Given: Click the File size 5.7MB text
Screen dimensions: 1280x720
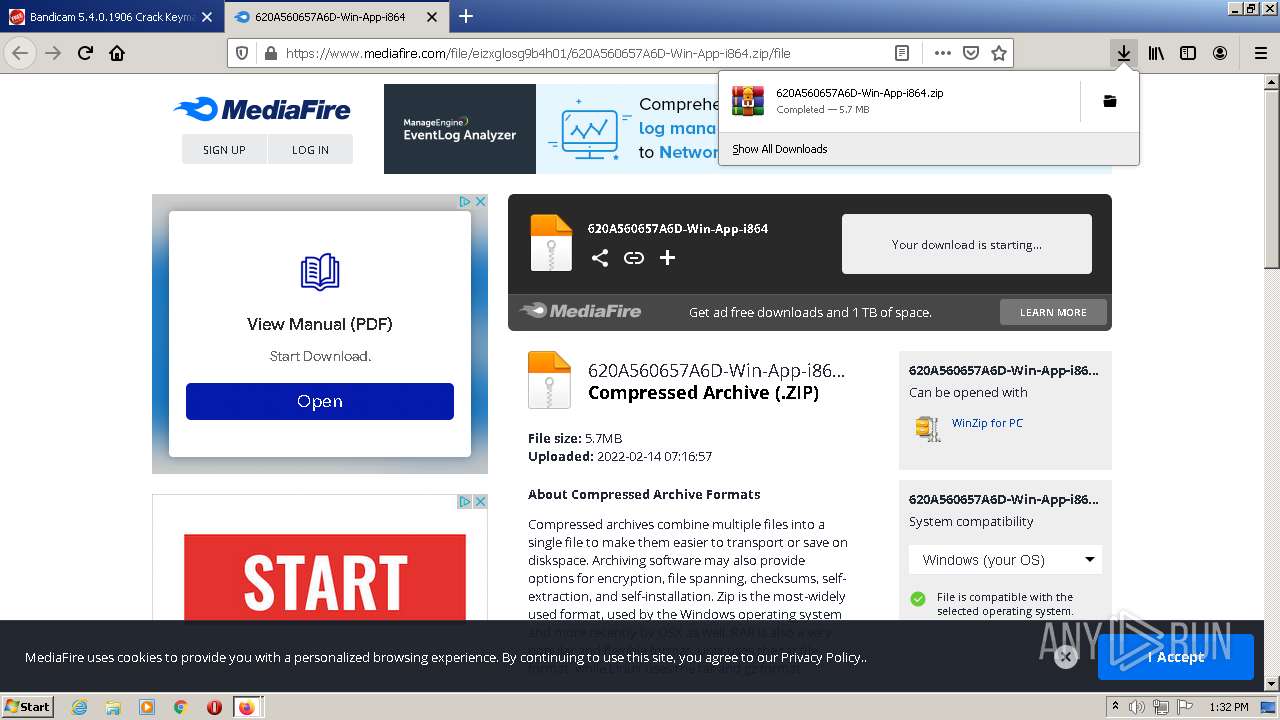Looking at the screenshot, I should [575, 438].
